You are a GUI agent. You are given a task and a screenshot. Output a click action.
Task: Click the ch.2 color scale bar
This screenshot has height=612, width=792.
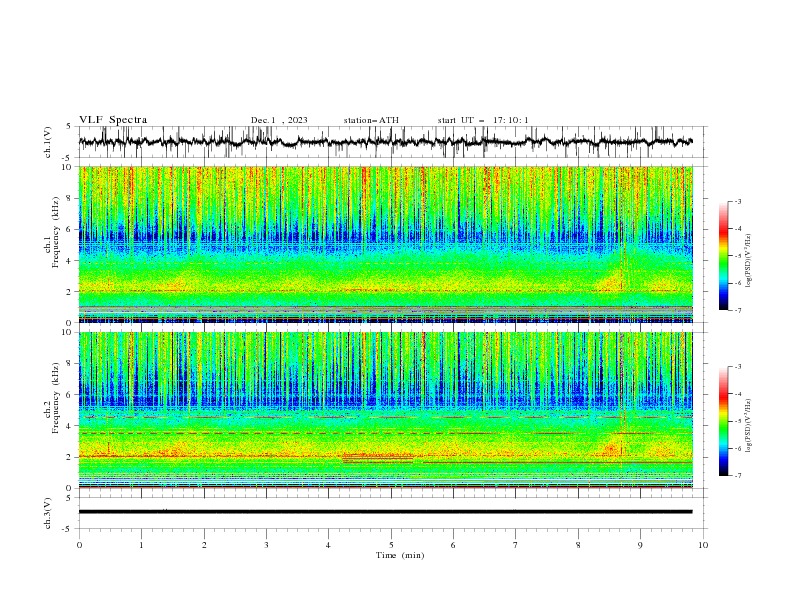tap(723, 421)
